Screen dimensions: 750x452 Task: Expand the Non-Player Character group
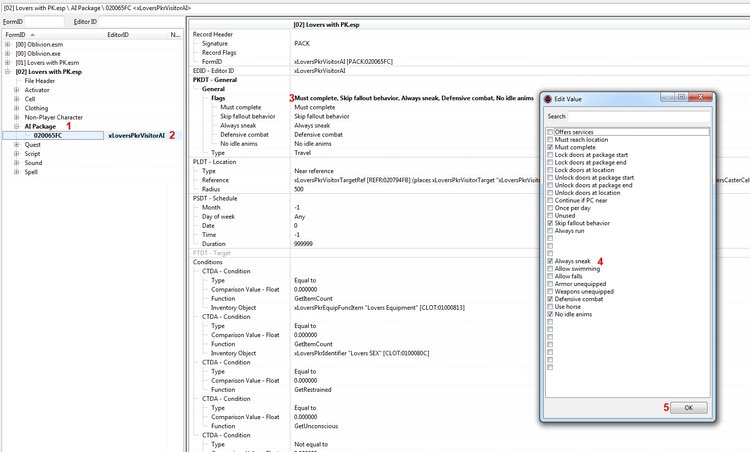17,117
